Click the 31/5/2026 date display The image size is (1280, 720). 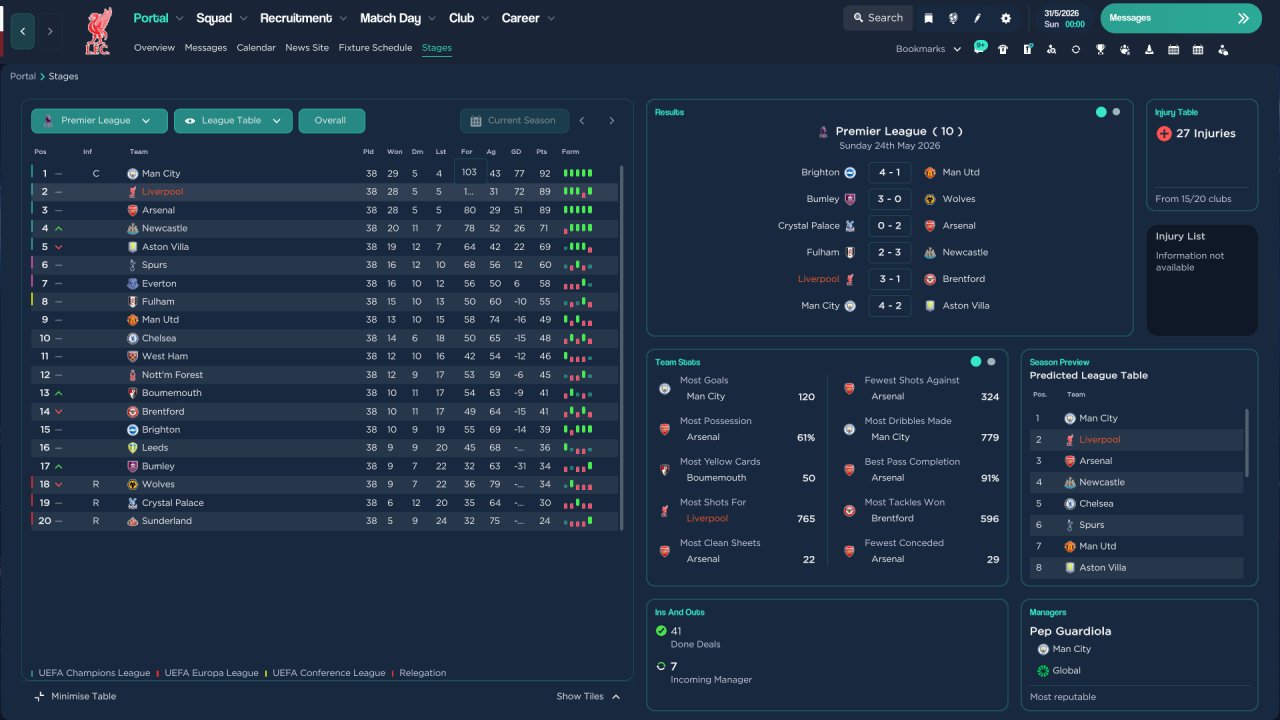1062,13
